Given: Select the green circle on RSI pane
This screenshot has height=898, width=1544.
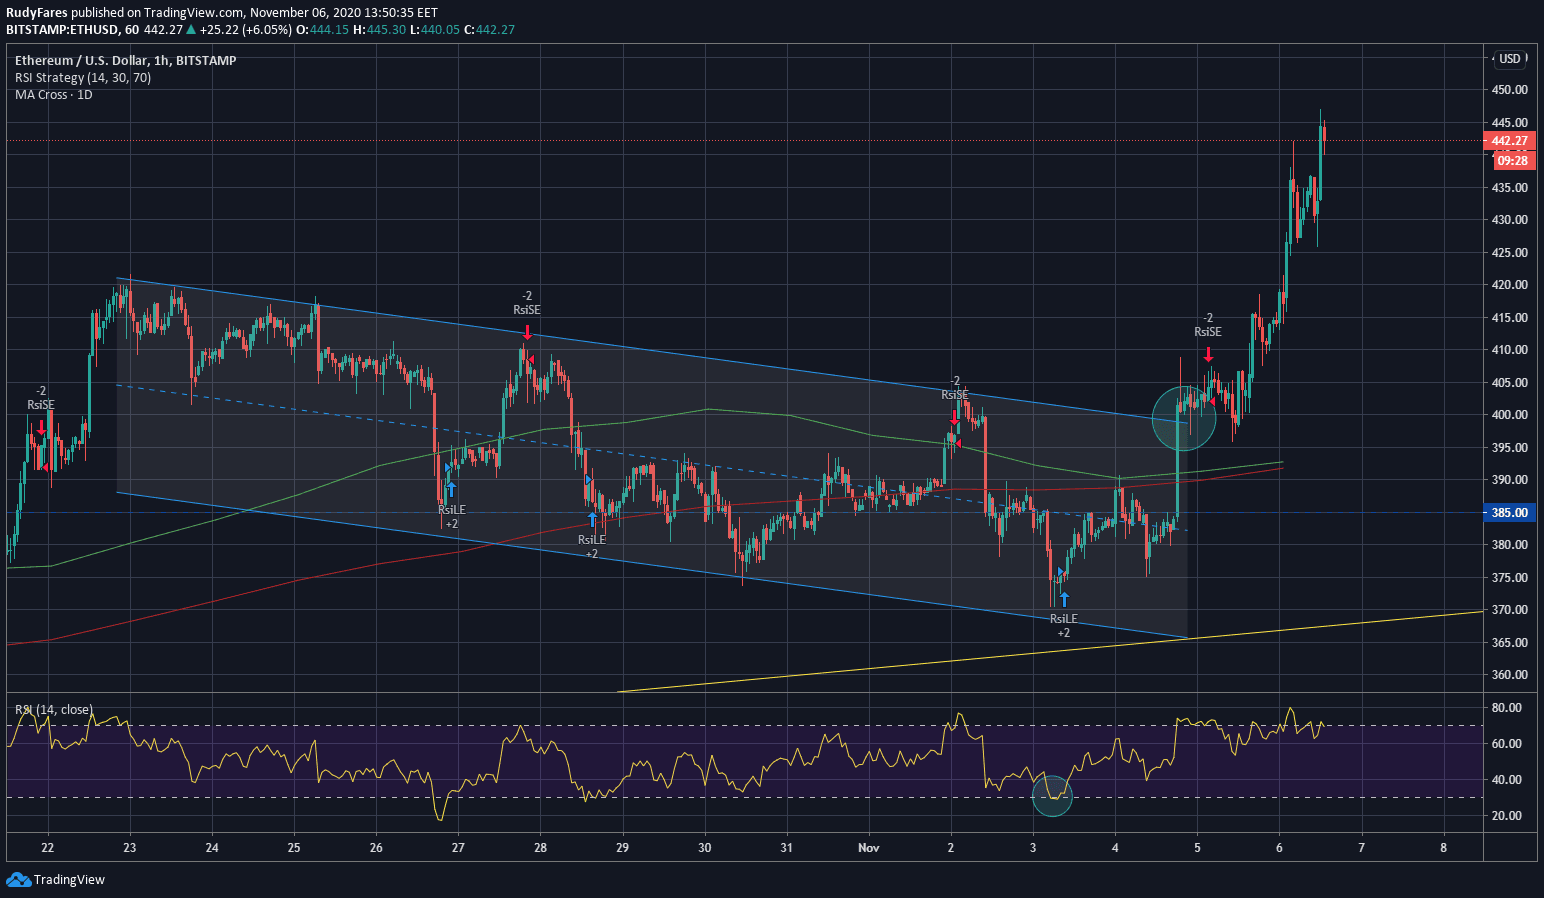Looking at the screenshot, I should click(x=1052, y=796).
